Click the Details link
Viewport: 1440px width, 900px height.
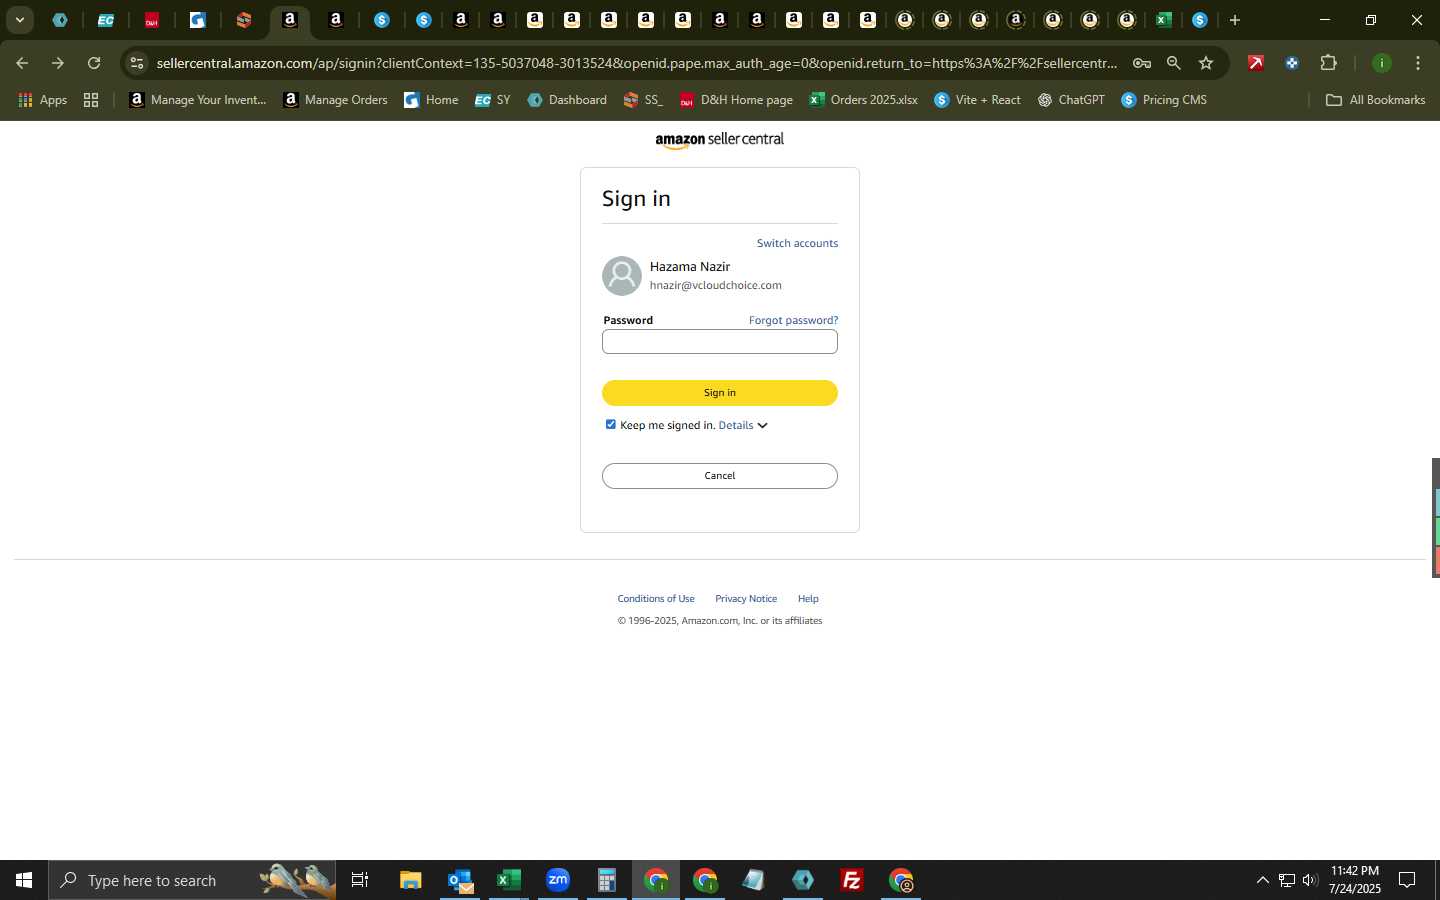pyautogui.click(x=736, y=425)
